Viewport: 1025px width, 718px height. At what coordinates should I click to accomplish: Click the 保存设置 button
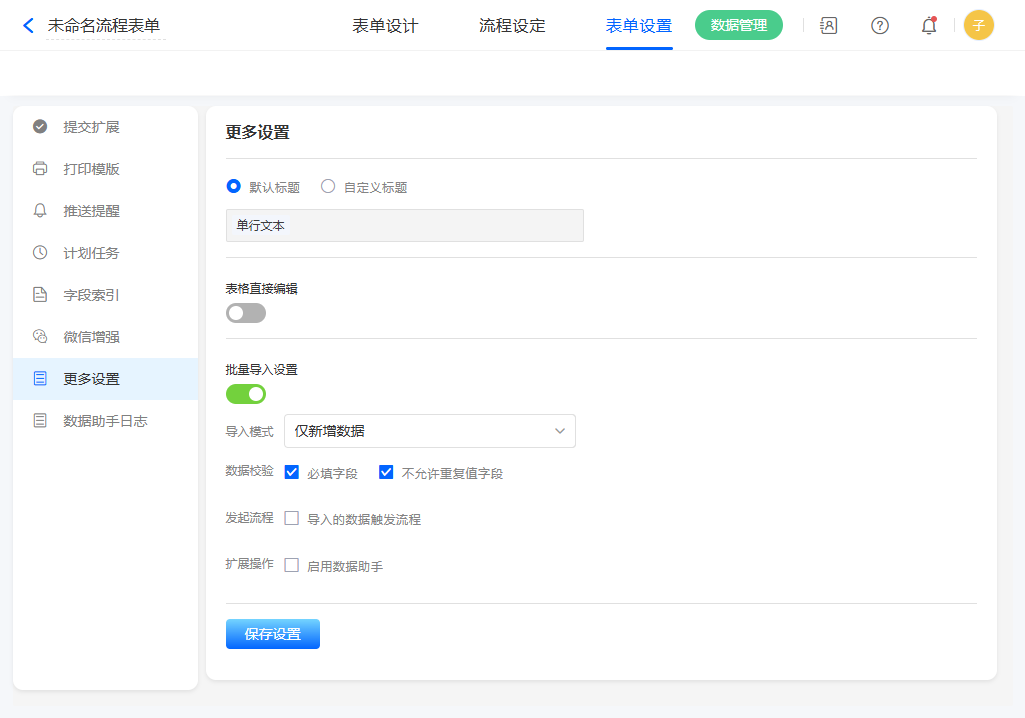[x=272, y=634]
